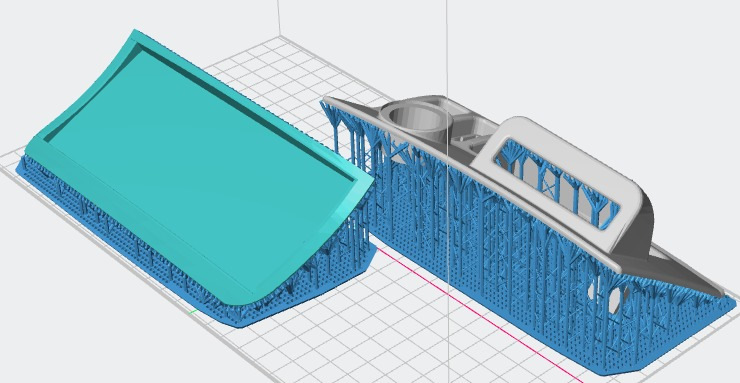This screenshot has width=740, height=383.
Task: Click the vertical gray guide line above models
Action: (447, 47)
